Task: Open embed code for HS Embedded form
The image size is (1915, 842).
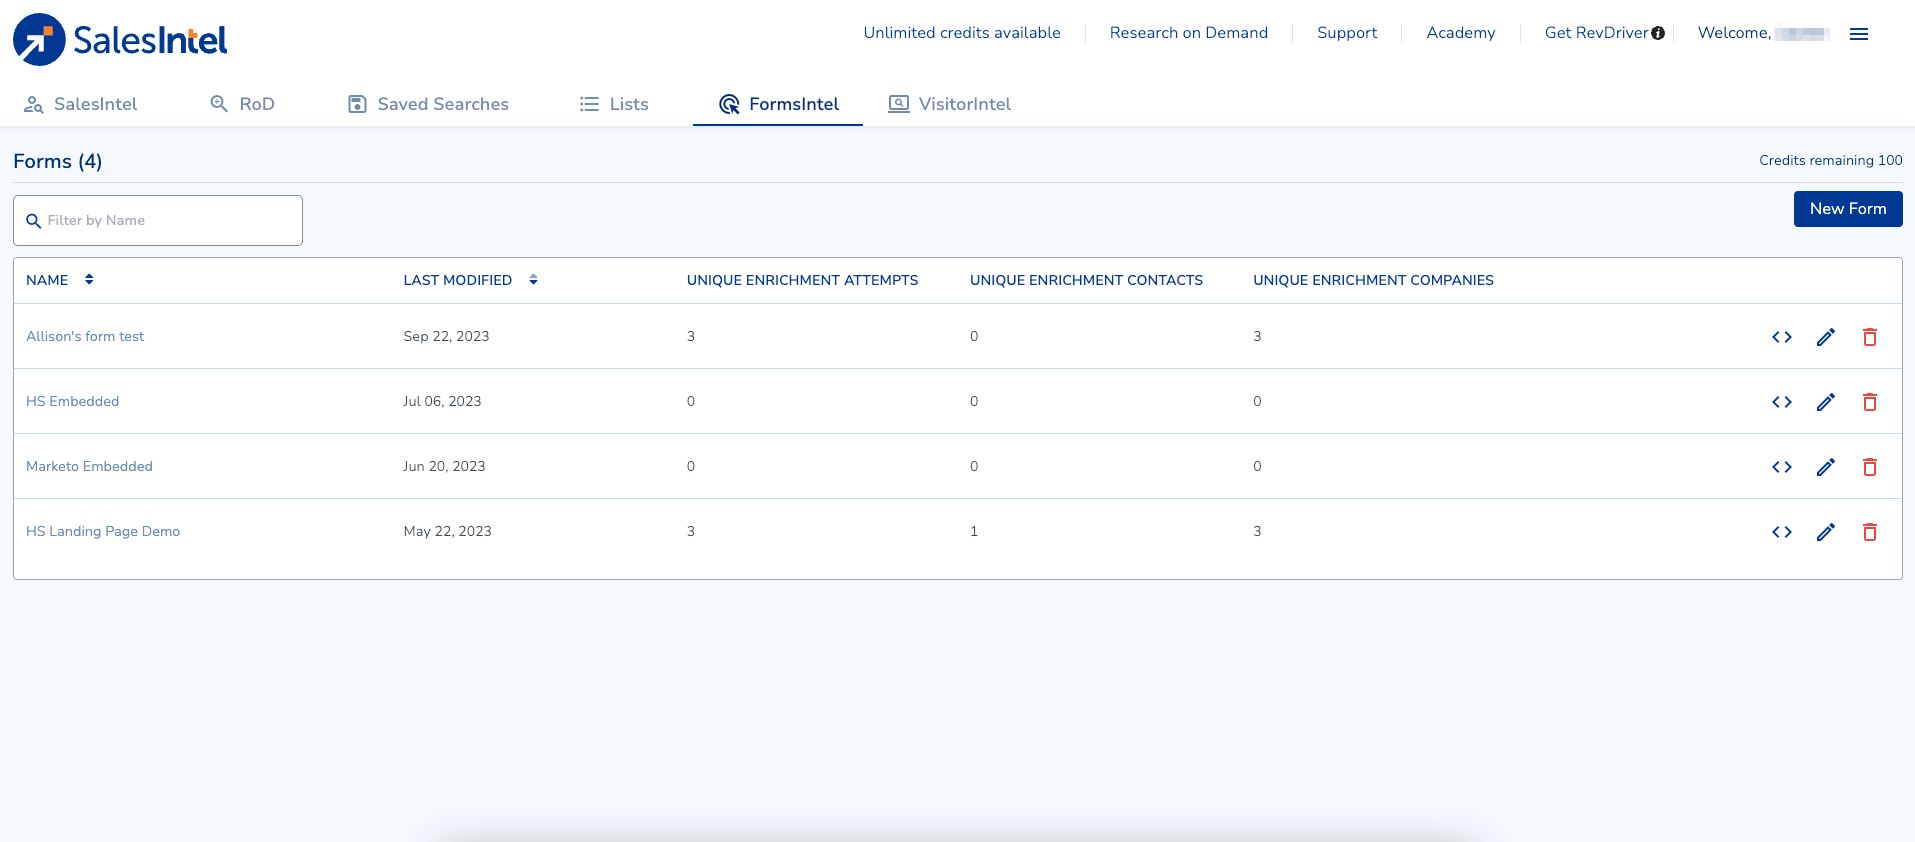Action: [1781, 402]
